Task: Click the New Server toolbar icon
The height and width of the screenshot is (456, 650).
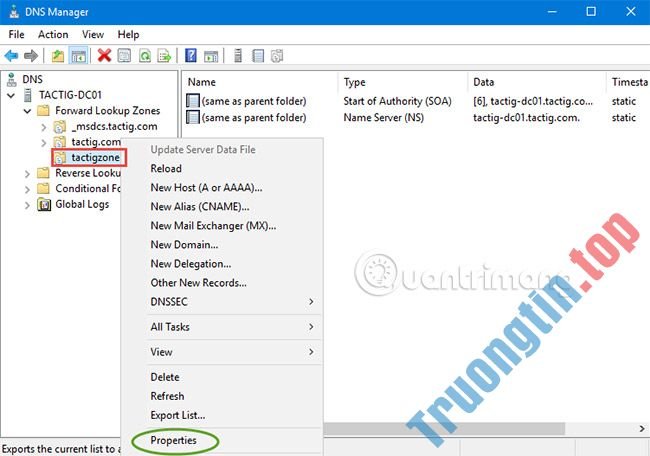Action: click(238, 56)
